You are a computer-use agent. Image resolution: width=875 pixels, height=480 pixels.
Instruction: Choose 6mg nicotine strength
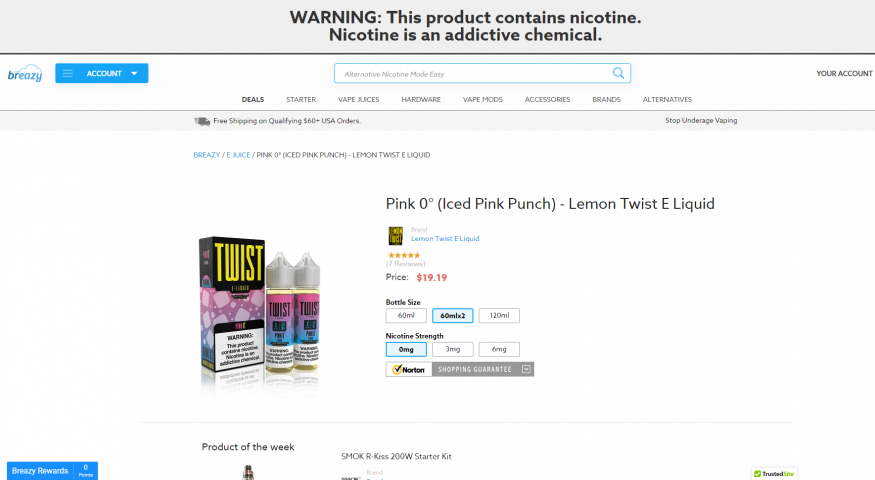tap(499, 349)
